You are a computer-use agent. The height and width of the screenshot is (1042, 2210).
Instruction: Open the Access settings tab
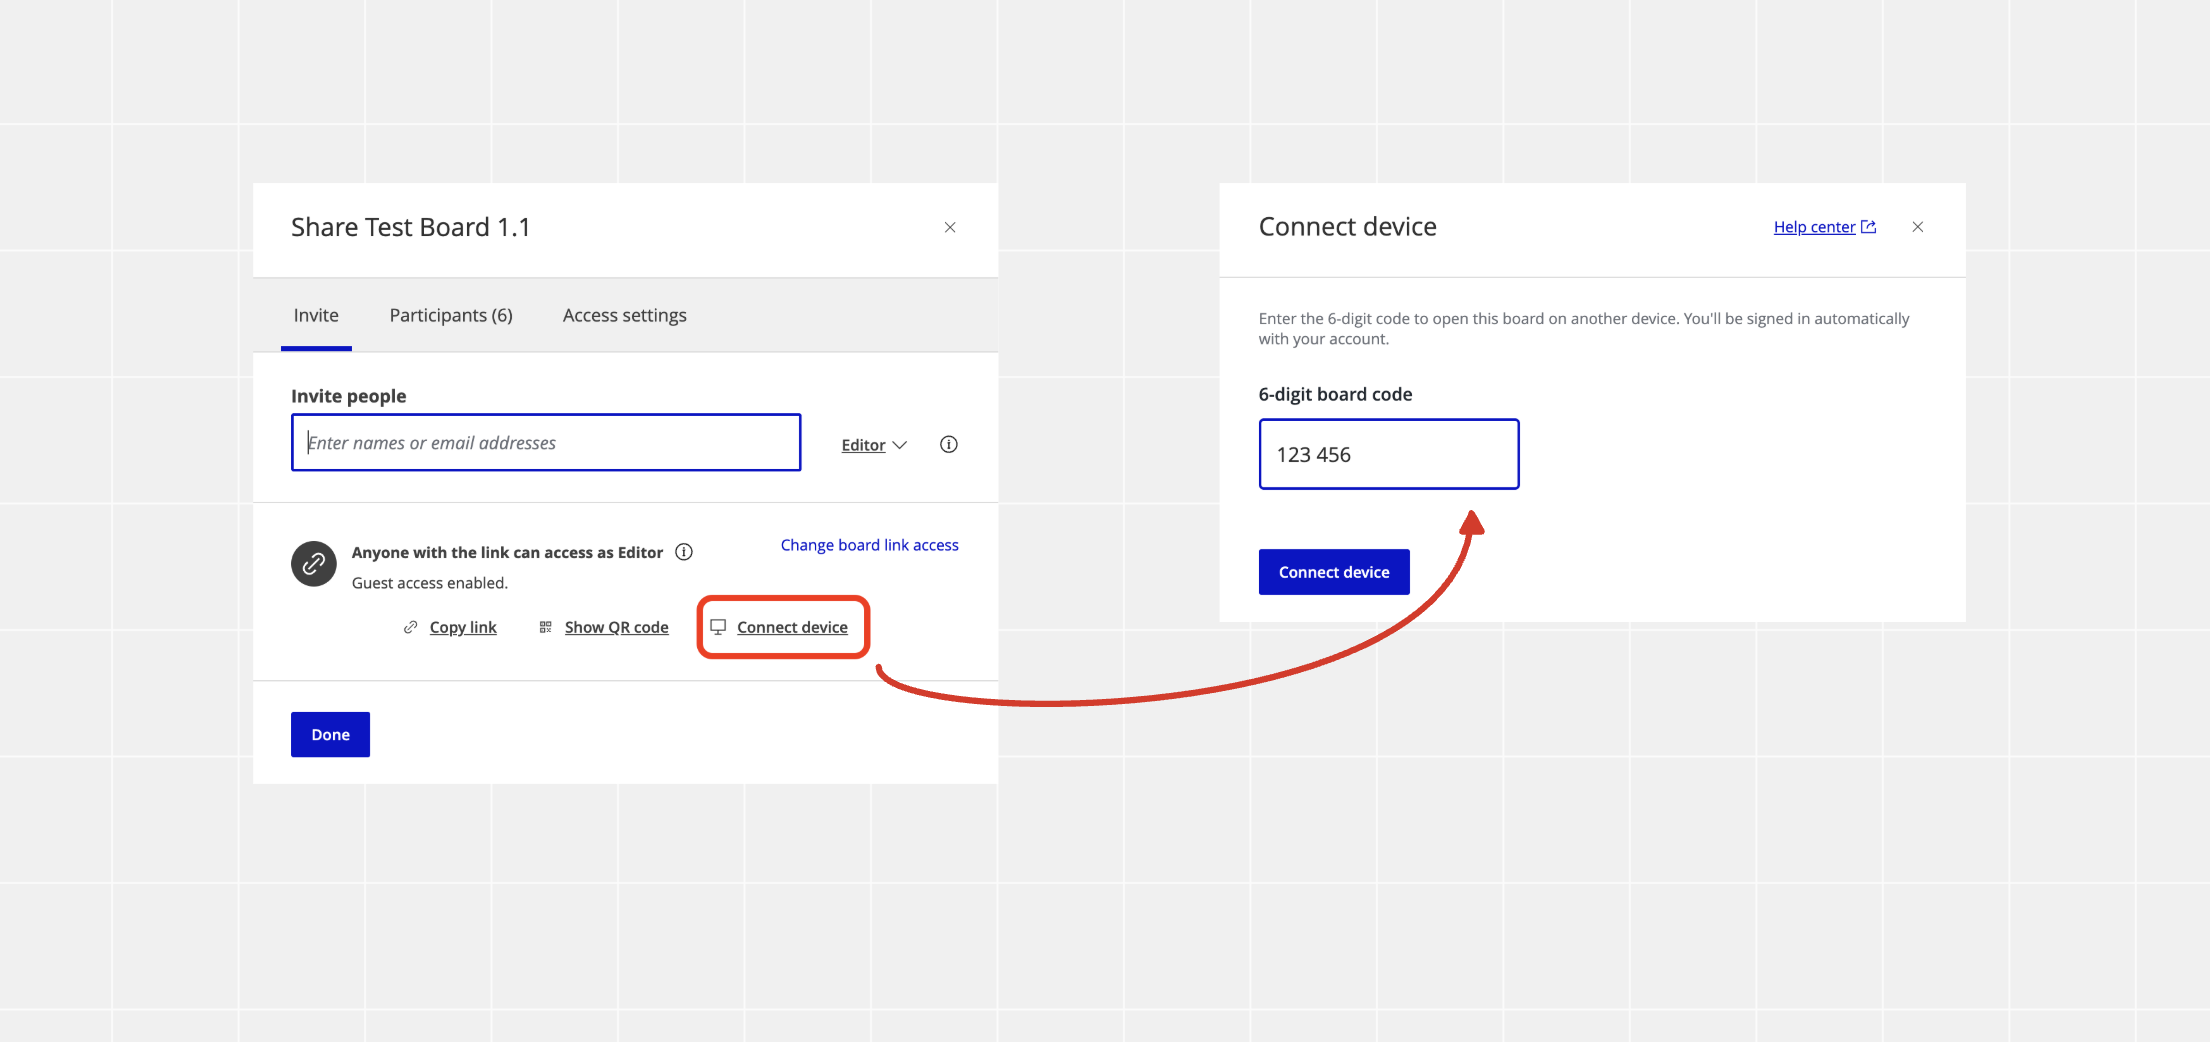pos(625,316)
